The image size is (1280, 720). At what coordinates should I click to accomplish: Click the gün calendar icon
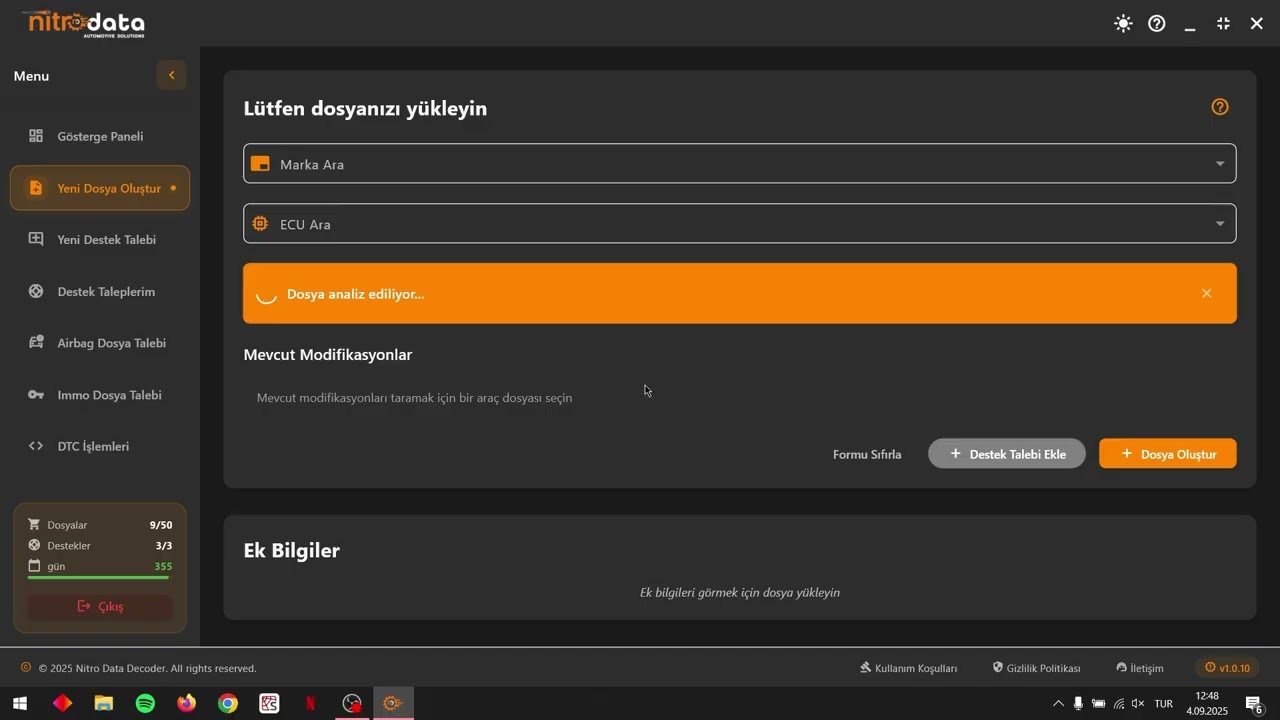click(x=34, y=566)
